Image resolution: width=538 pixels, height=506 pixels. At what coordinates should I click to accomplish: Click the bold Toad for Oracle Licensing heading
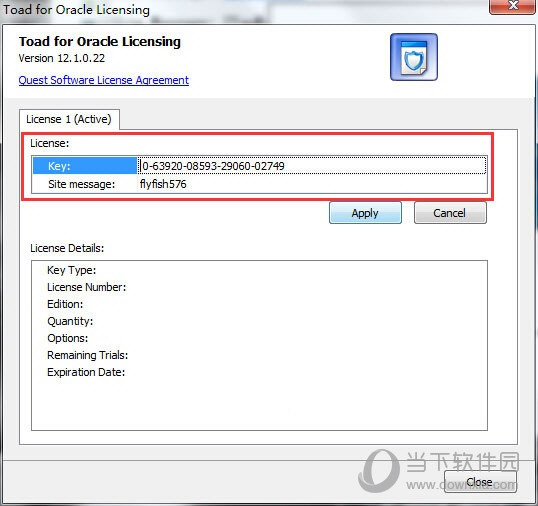pyautogui.click(x=100, y=42)
